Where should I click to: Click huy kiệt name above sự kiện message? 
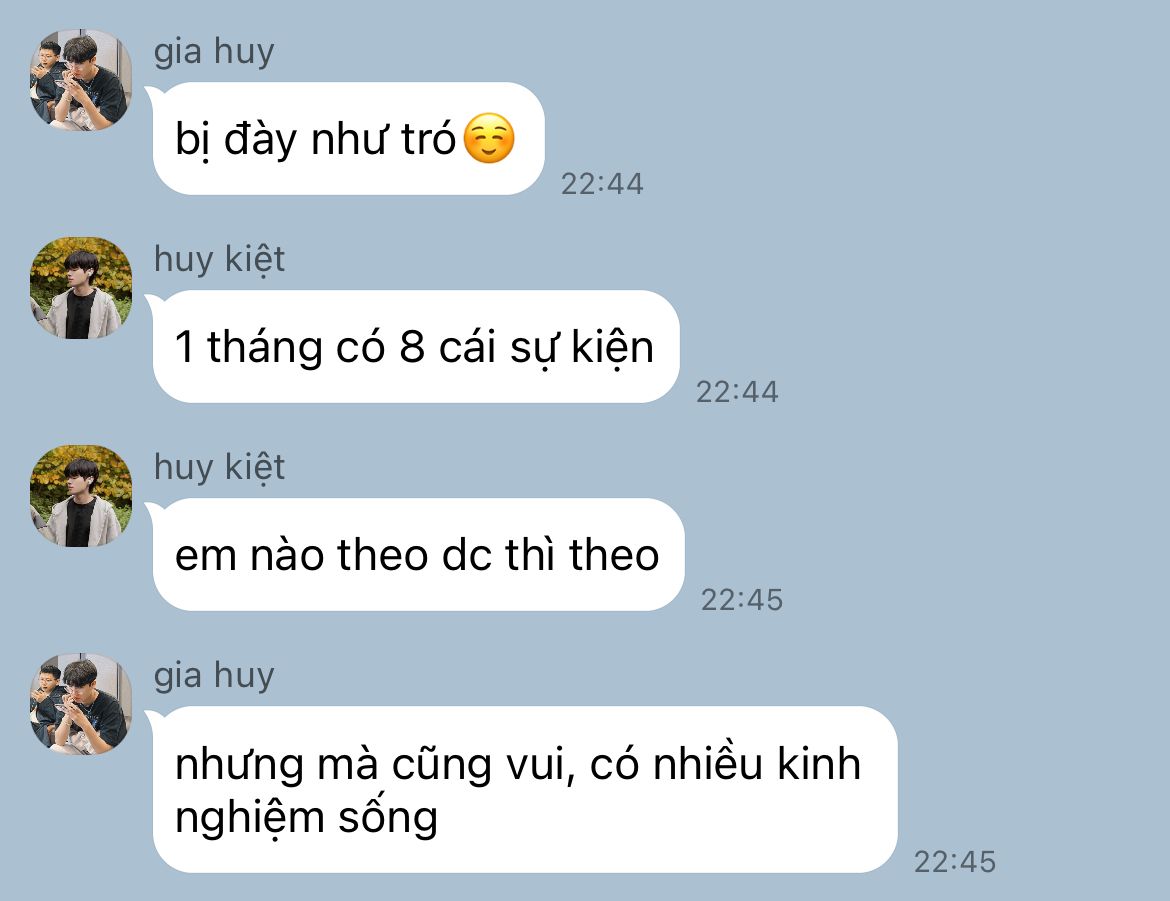(219, 260)
